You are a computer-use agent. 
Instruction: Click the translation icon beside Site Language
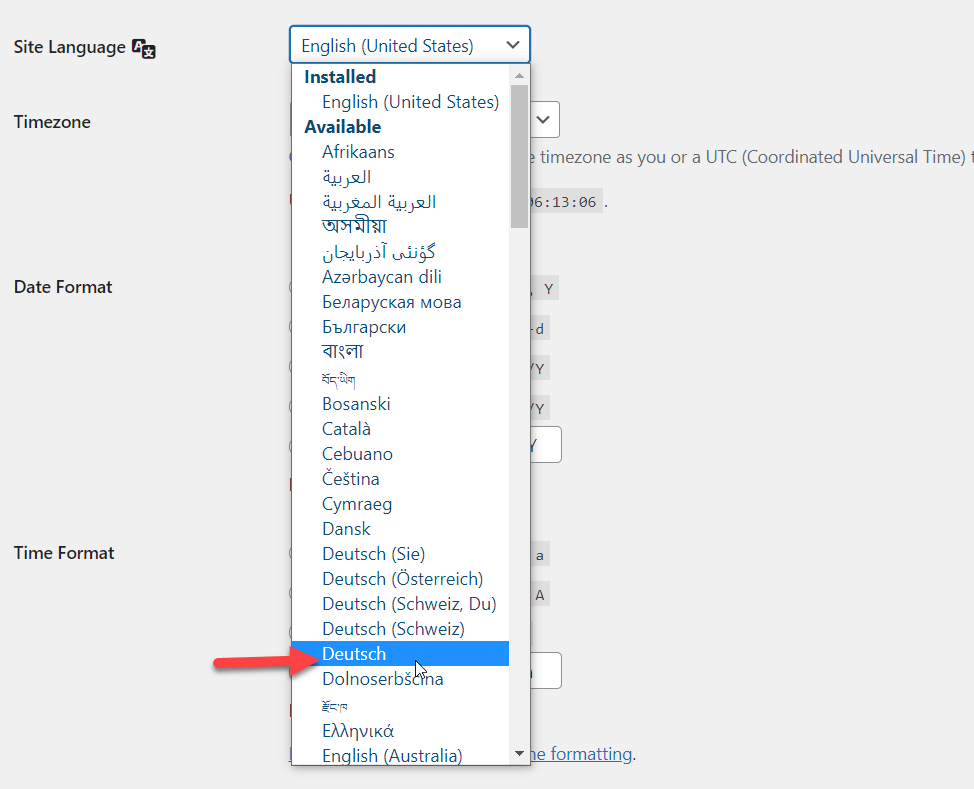[143, 48]
